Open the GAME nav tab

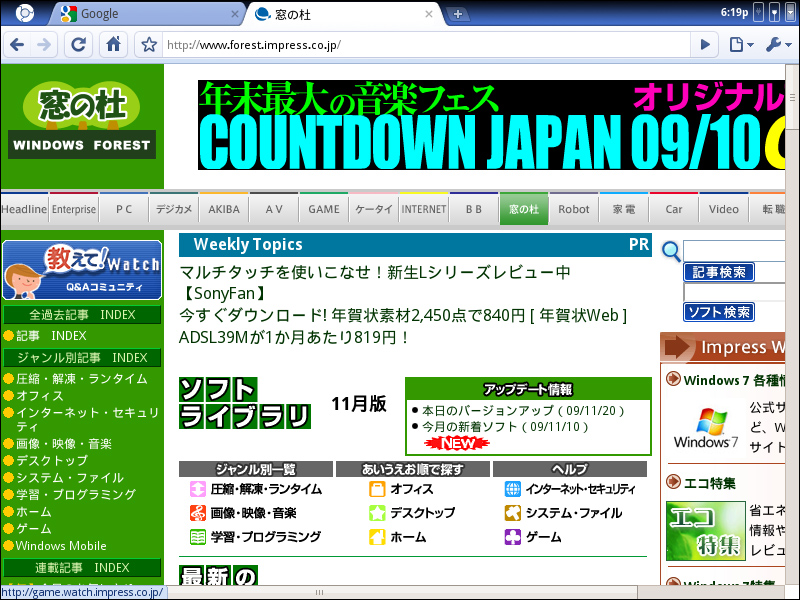point(324,209)
